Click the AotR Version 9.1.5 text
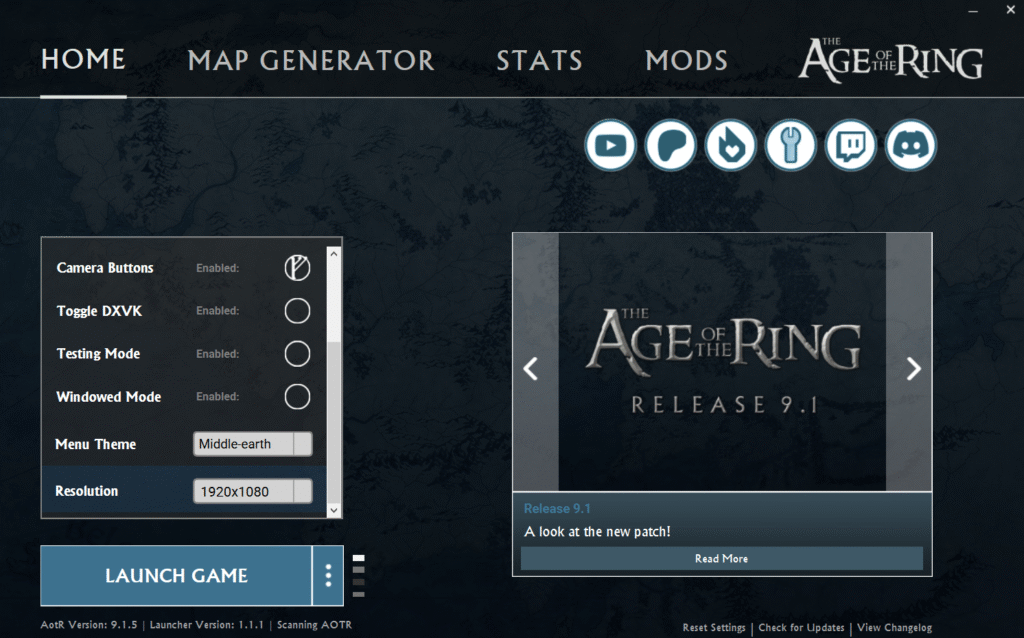The height and width of the screenshot is (638, 1024). [x=89, y=625]
